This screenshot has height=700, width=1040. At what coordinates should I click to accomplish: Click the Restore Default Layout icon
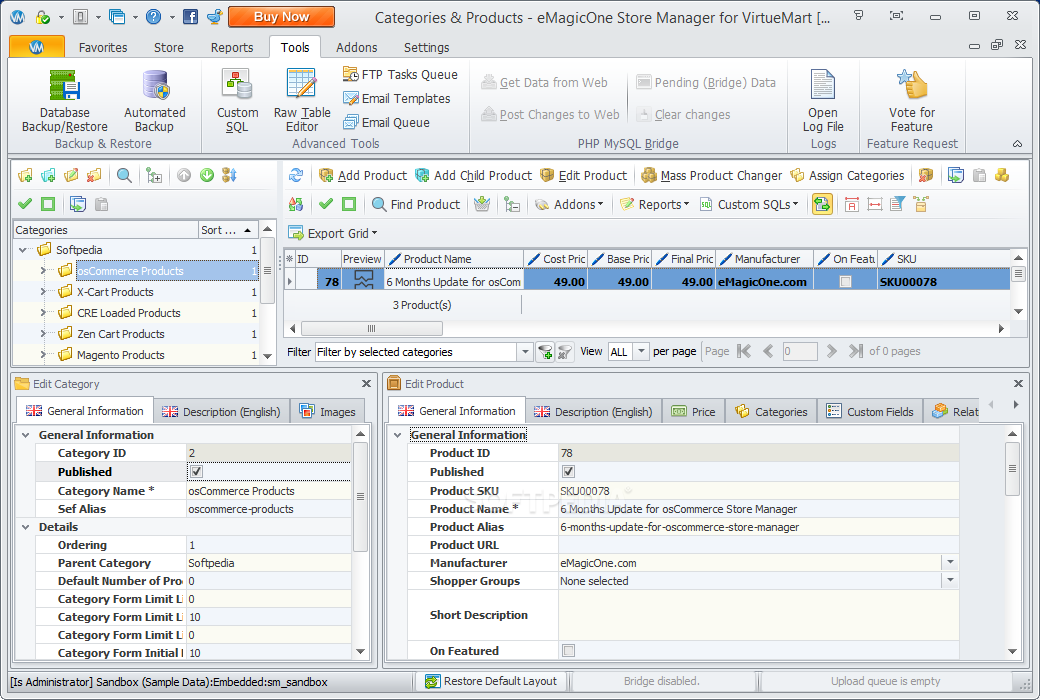(x=432, y=681)
